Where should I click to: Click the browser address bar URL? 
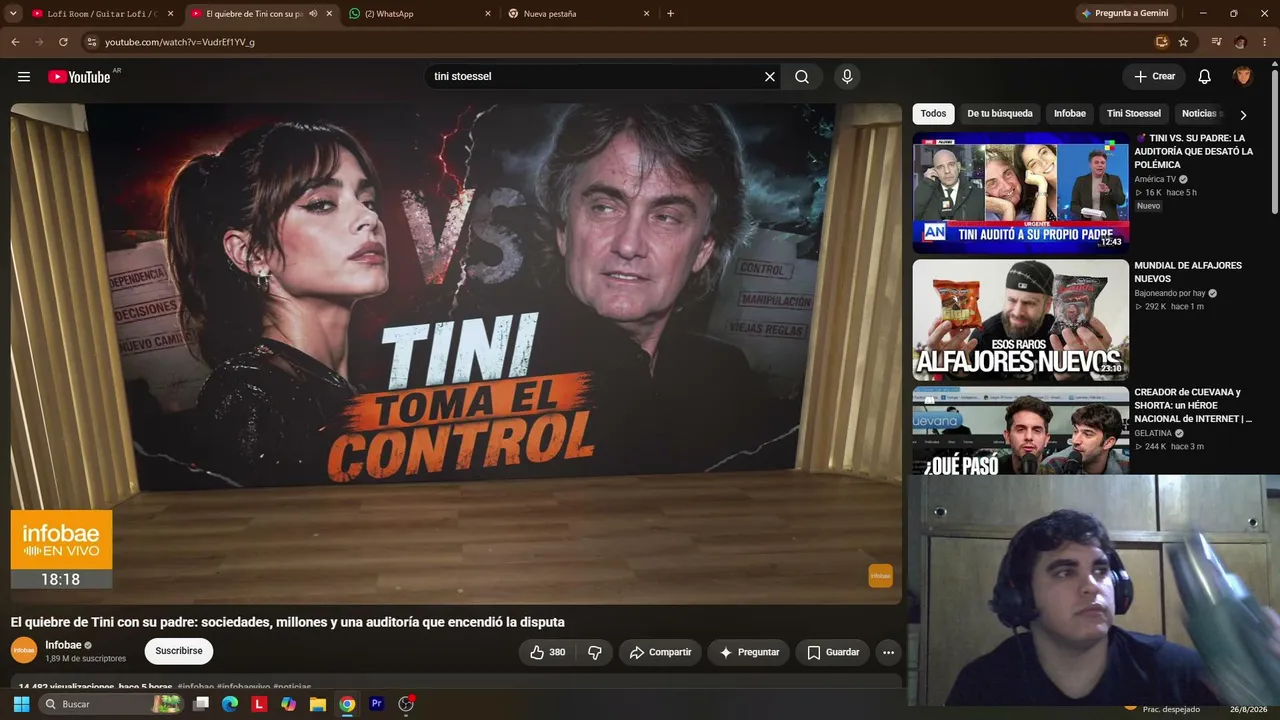tap(180, 42)
